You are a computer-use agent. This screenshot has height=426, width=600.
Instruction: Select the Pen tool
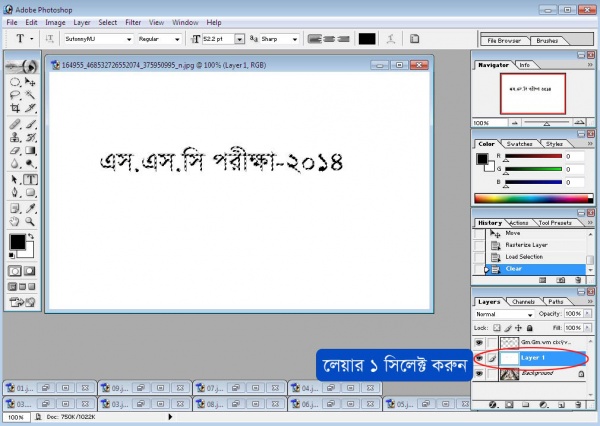click(x=15, y=193)
